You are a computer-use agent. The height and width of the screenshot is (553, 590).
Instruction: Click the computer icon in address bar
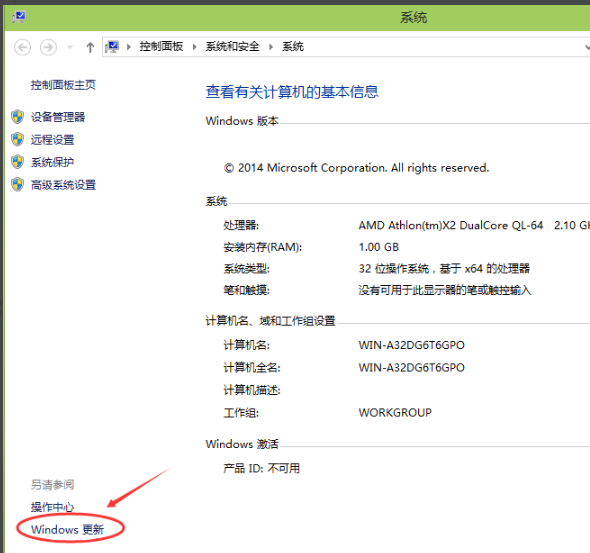point(112,47)
